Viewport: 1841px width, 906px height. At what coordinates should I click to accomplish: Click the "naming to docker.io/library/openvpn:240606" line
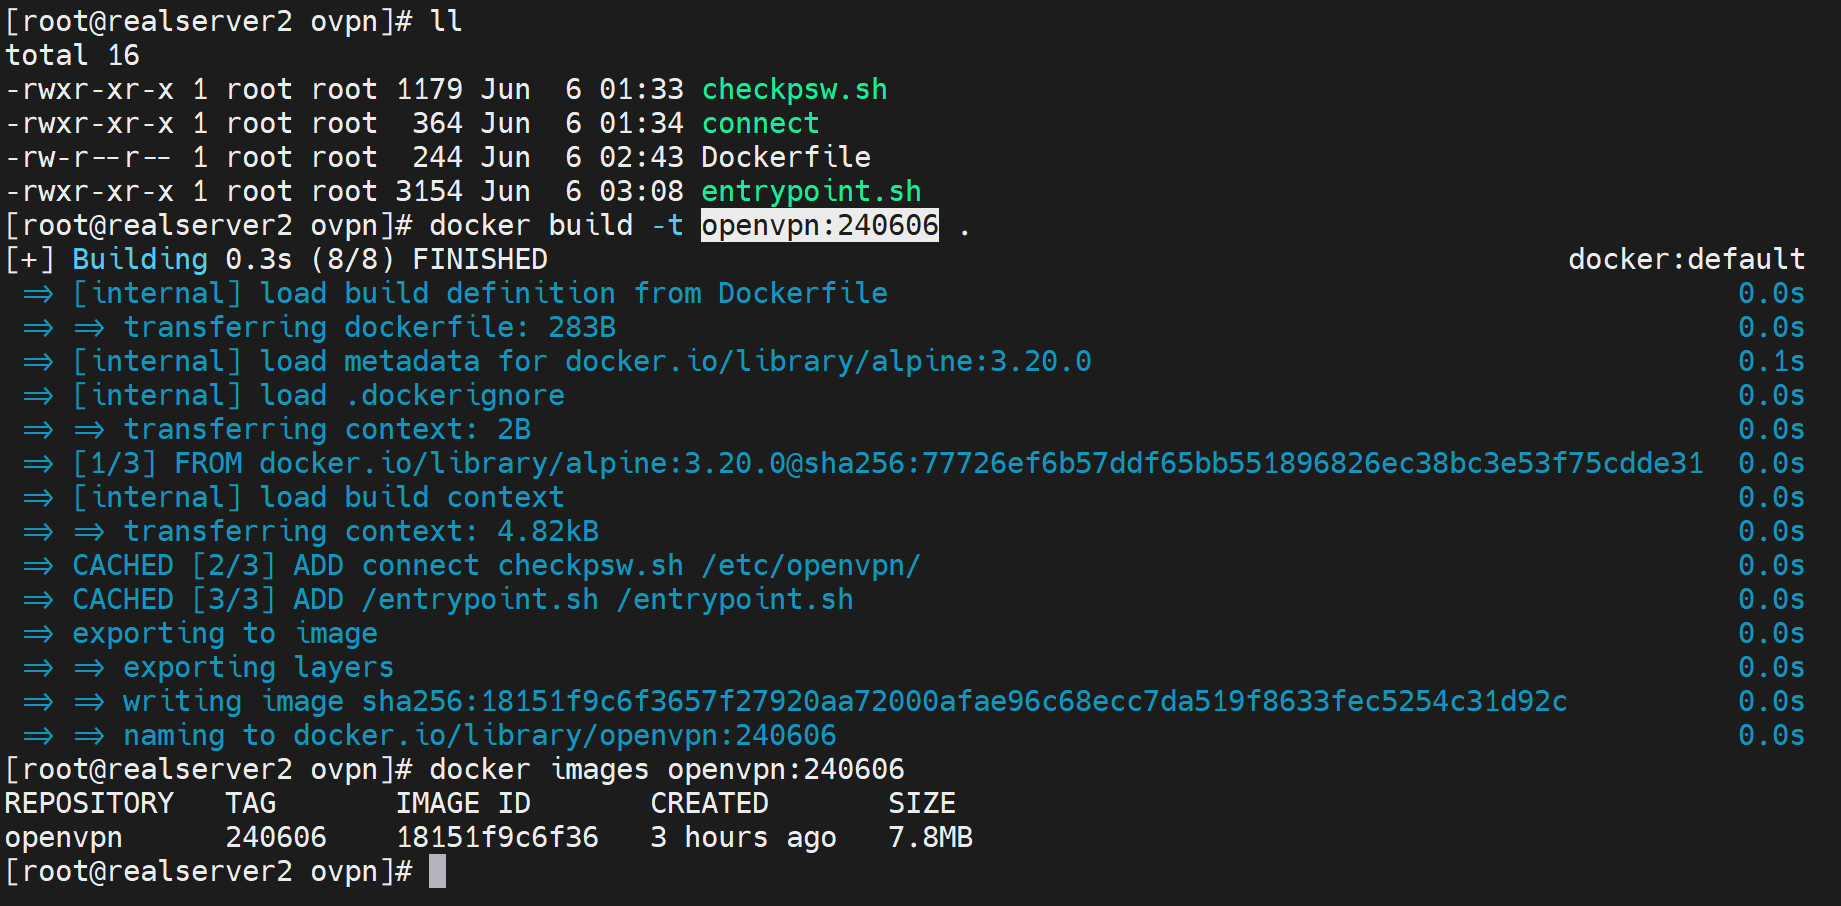[x=479, y=735]
